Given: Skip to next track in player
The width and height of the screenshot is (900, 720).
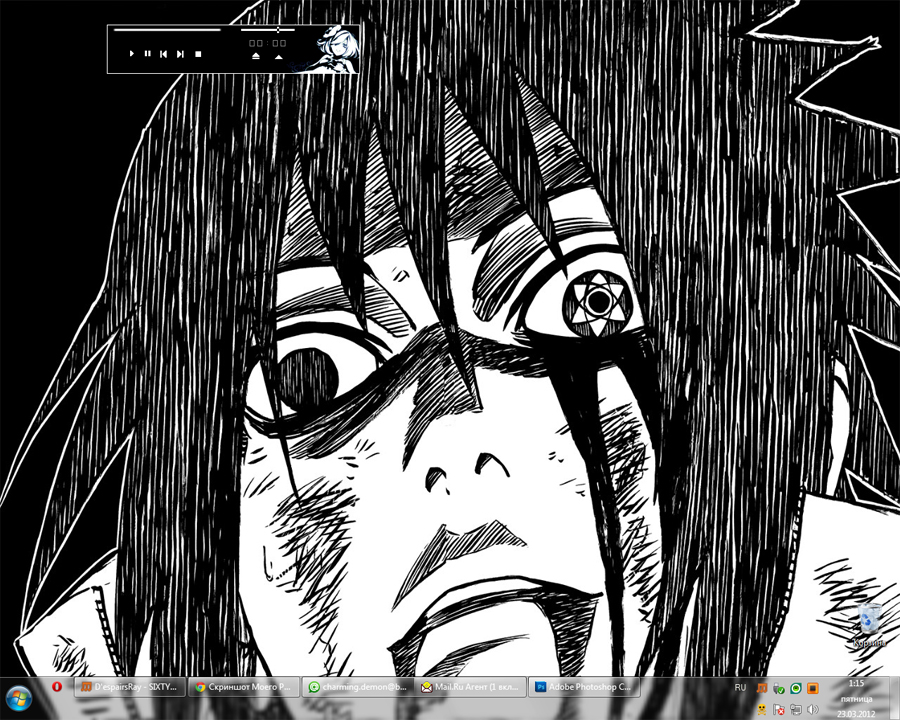Looking at the screenshot, I should point(180,54).
